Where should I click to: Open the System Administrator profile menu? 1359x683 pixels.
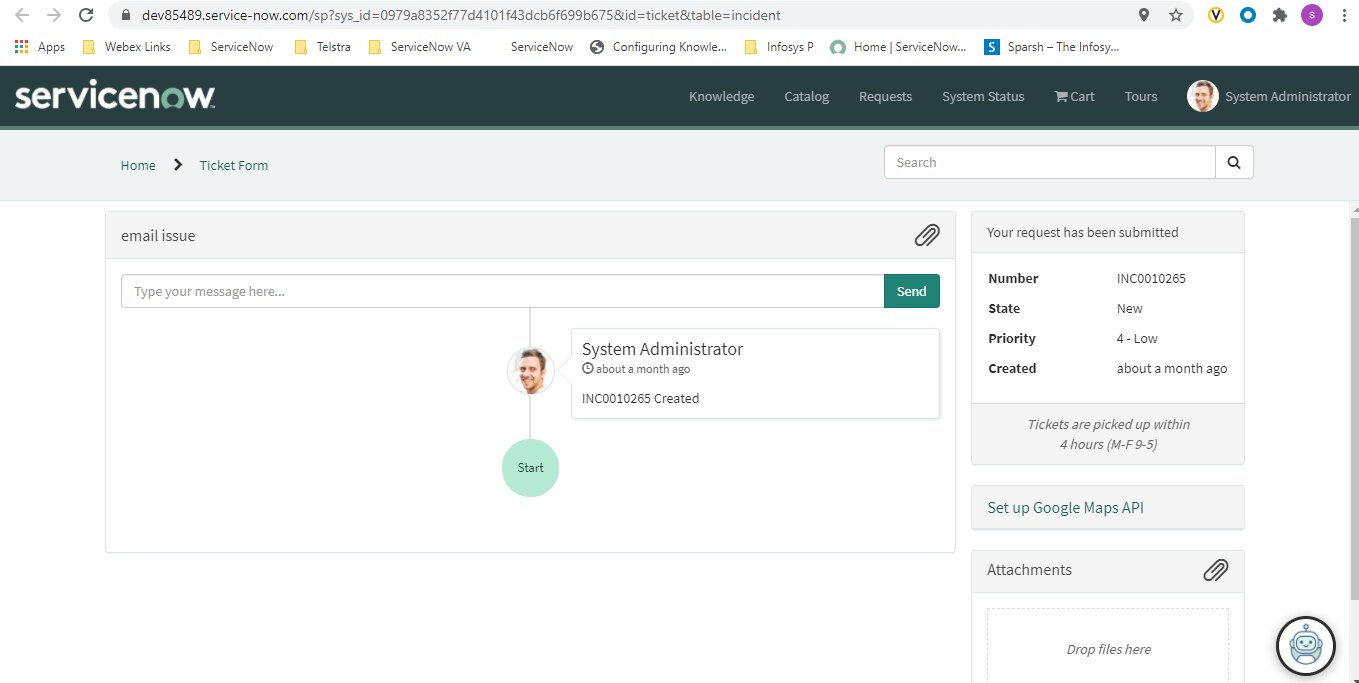(1268, 97)
